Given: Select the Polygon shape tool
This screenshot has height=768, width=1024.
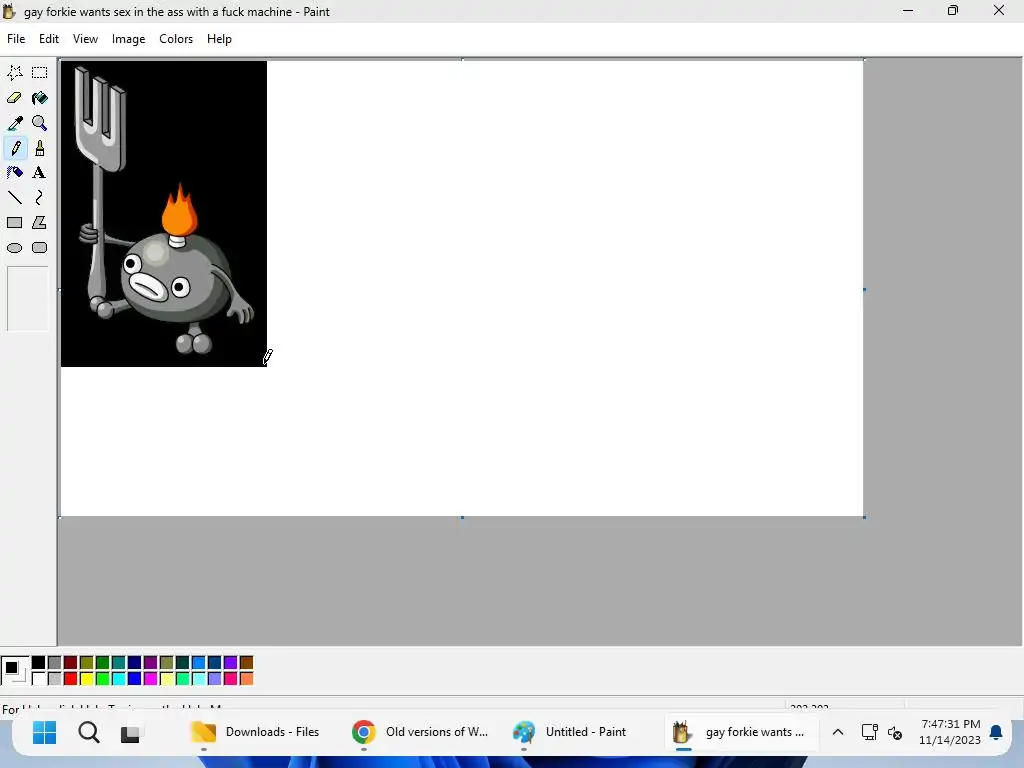Looking at the screenshot, I should pos(39,223).
